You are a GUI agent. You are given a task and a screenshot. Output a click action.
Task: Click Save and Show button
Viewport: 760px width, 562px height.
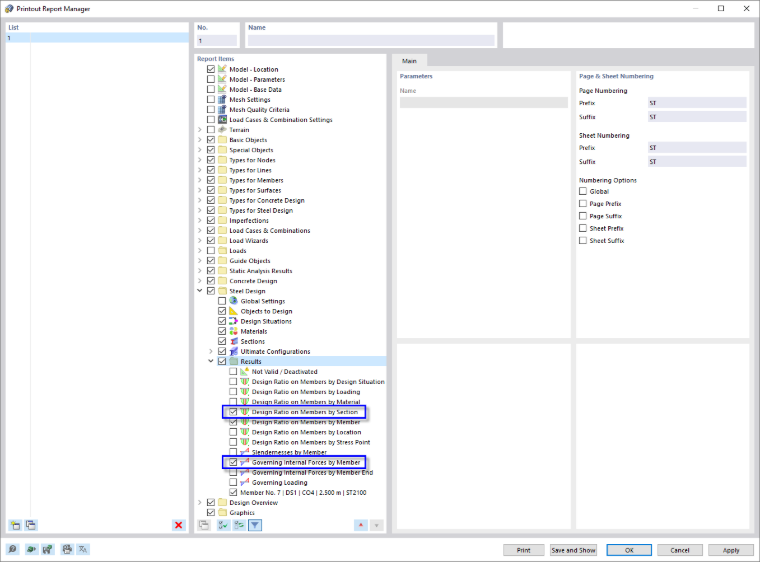pyautogui.click(x=573, y=550)
